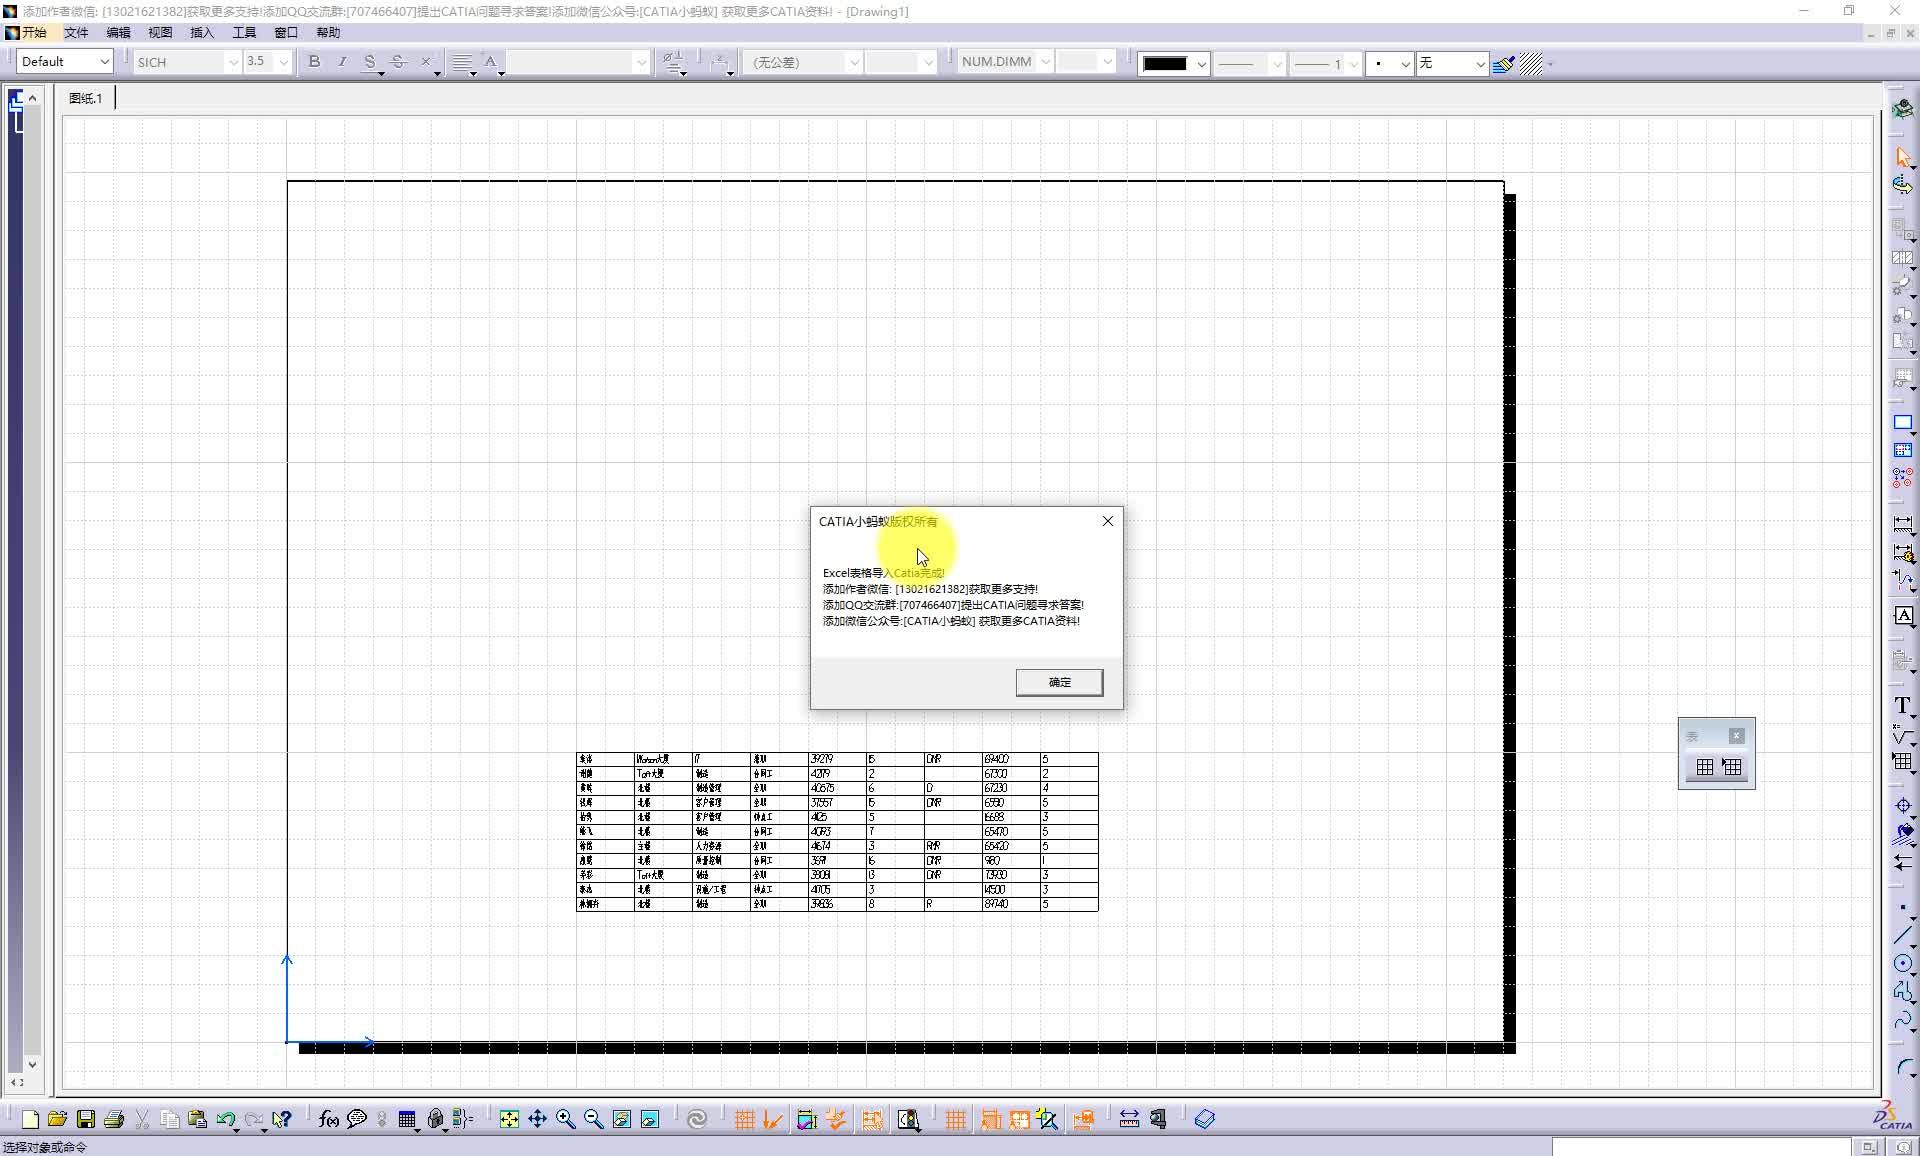Screen dimensions: 1920x1156
Task: Click the 确定 button in dialog
Action: click(x=1059, y=682)
